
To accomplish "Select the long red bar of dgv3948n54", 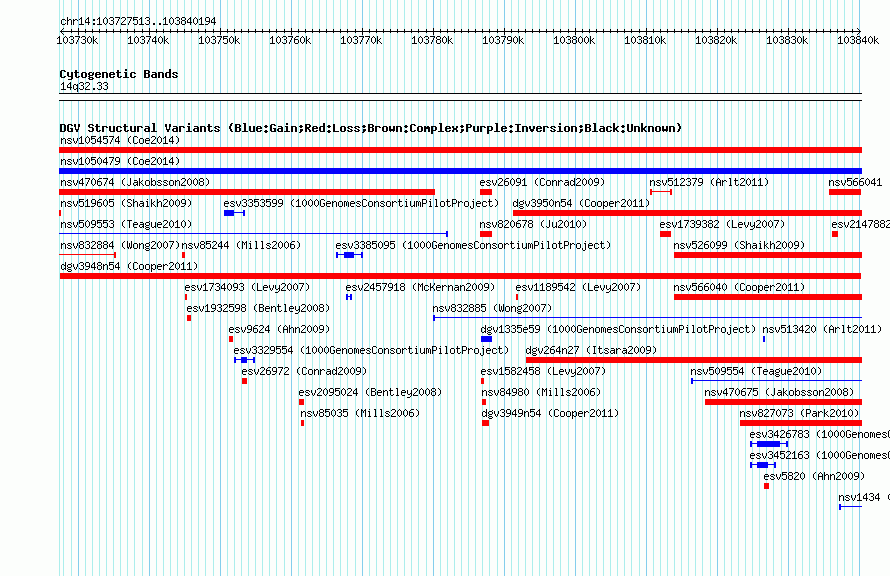I will (460, 276).
